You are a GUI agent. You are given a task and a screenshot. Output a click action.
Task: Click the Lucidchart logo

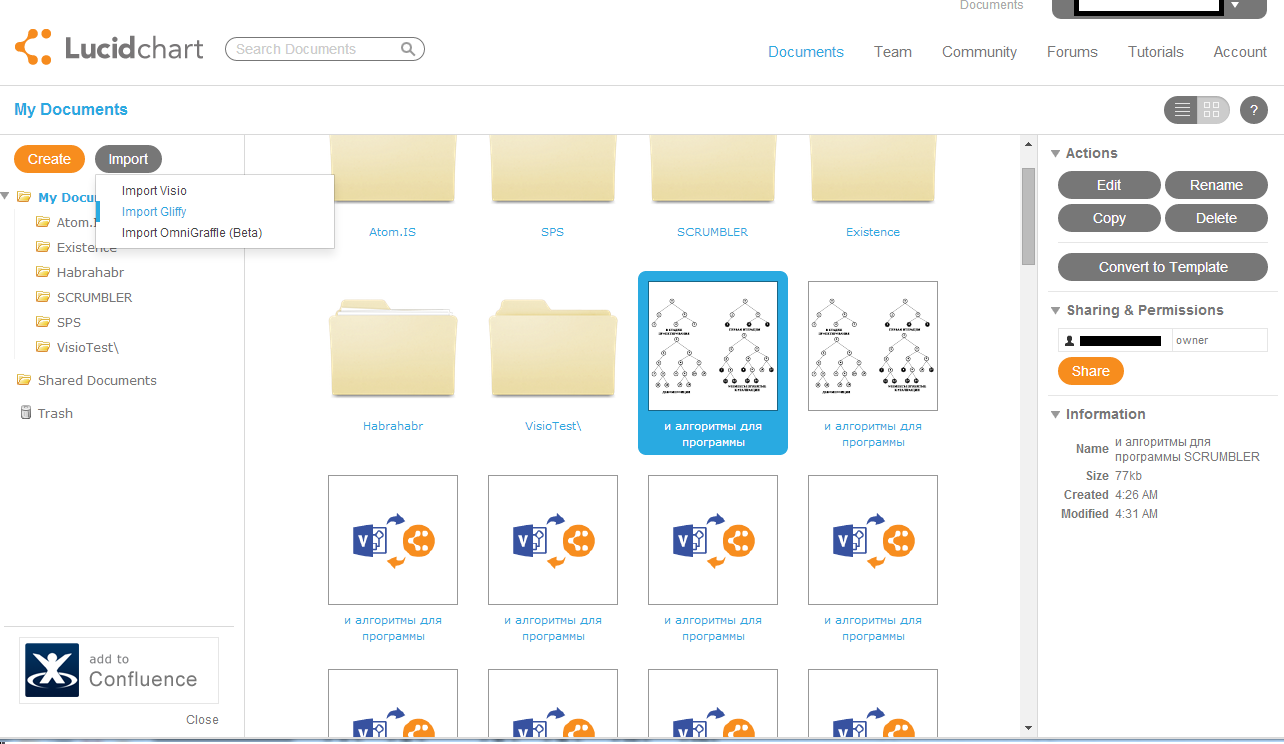(x=109, y=48)
